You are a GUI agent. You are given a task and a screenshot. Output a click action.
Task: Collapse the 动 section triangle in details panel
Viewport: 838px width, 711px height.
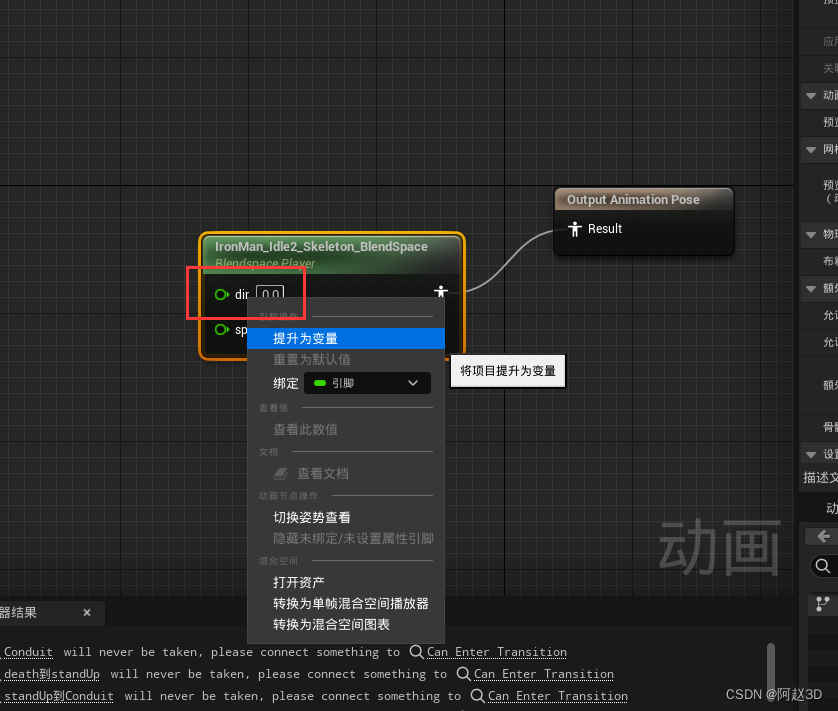coord(811,96)
